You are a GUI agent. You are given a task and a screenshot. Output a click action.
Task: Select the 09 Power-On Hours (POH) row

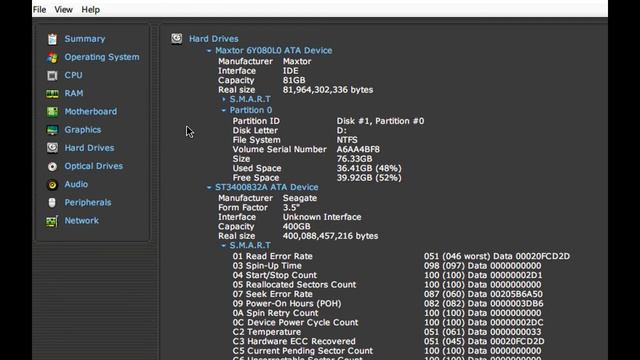point(388,304)
